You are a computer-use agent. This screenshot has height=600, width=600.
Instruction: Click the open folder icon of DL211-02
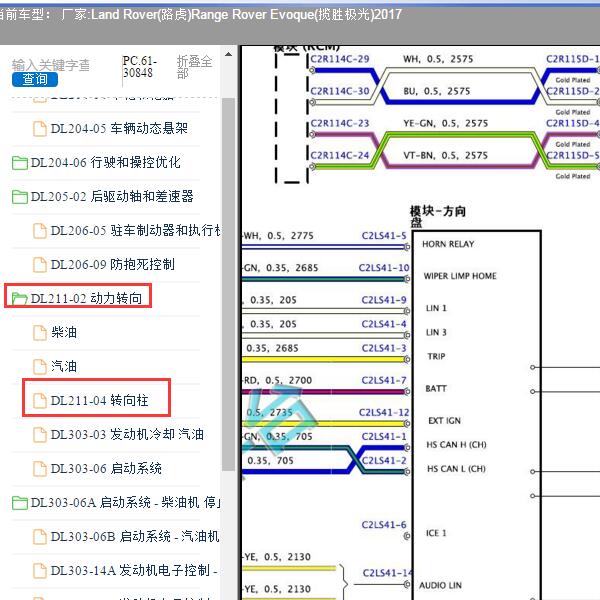point(20,299)
